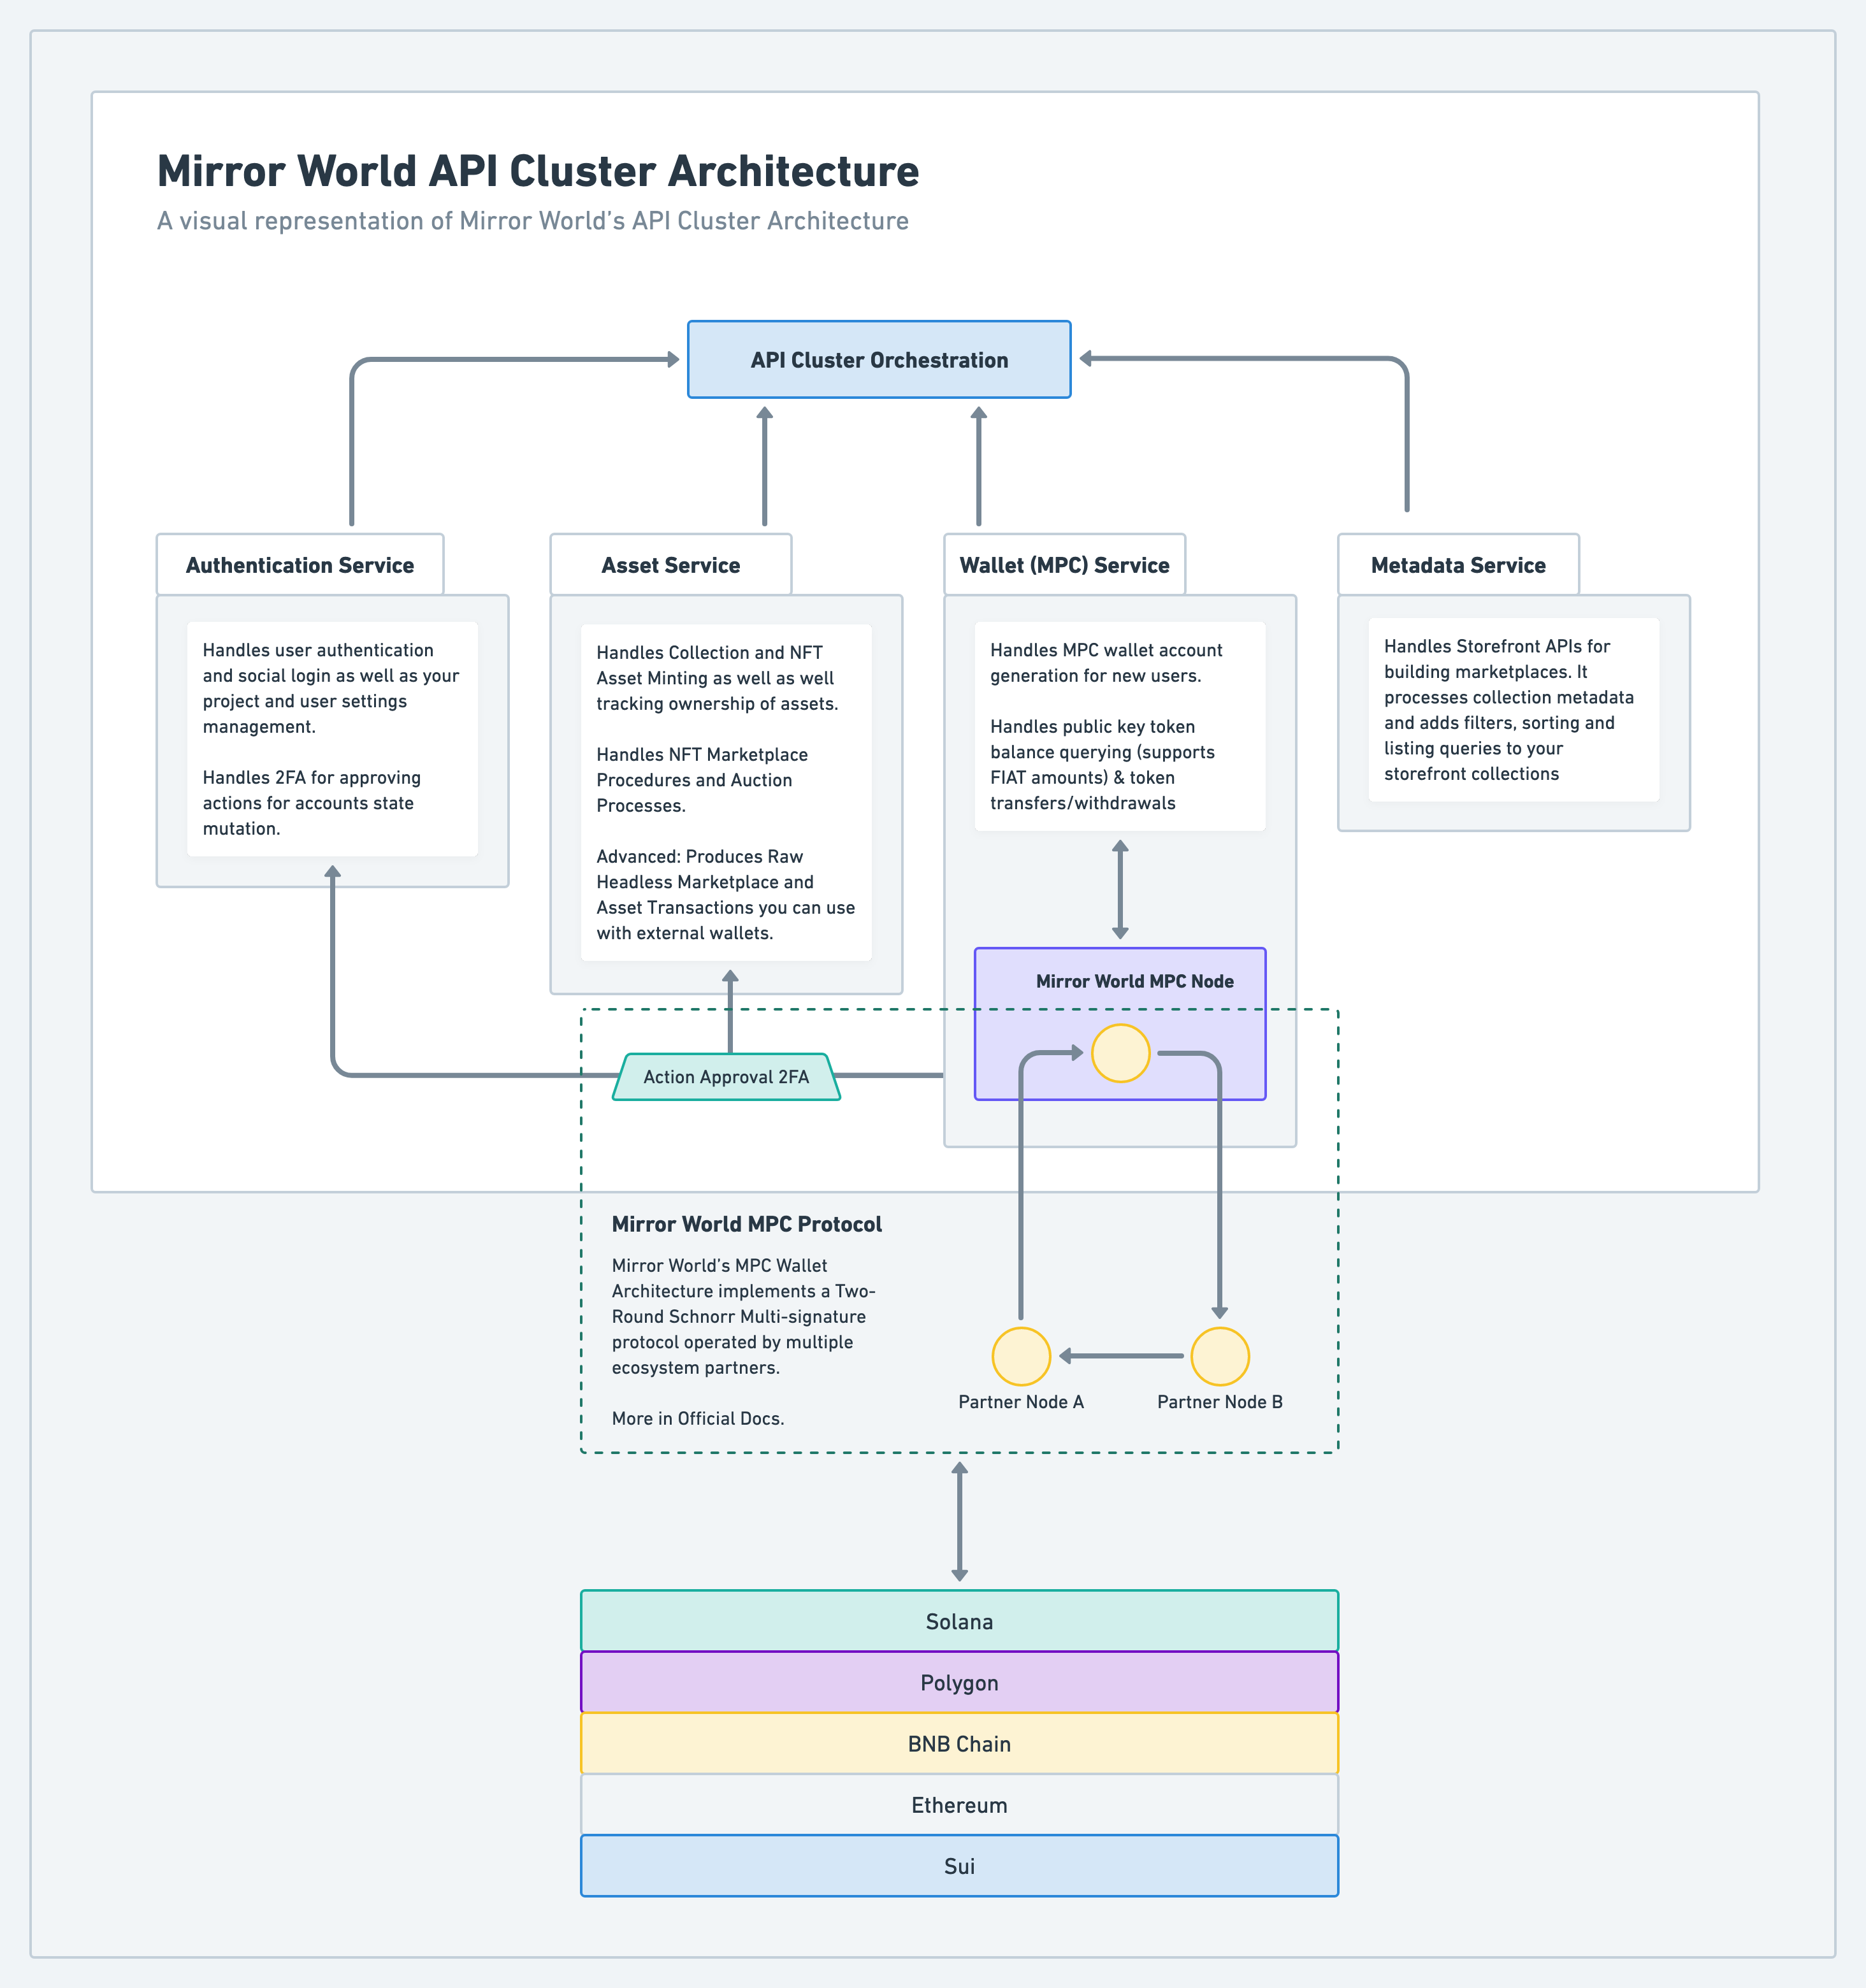Click the Authentication description about social login
The width and height of the screenshot is (1866, 1988).
pos(331,688)
